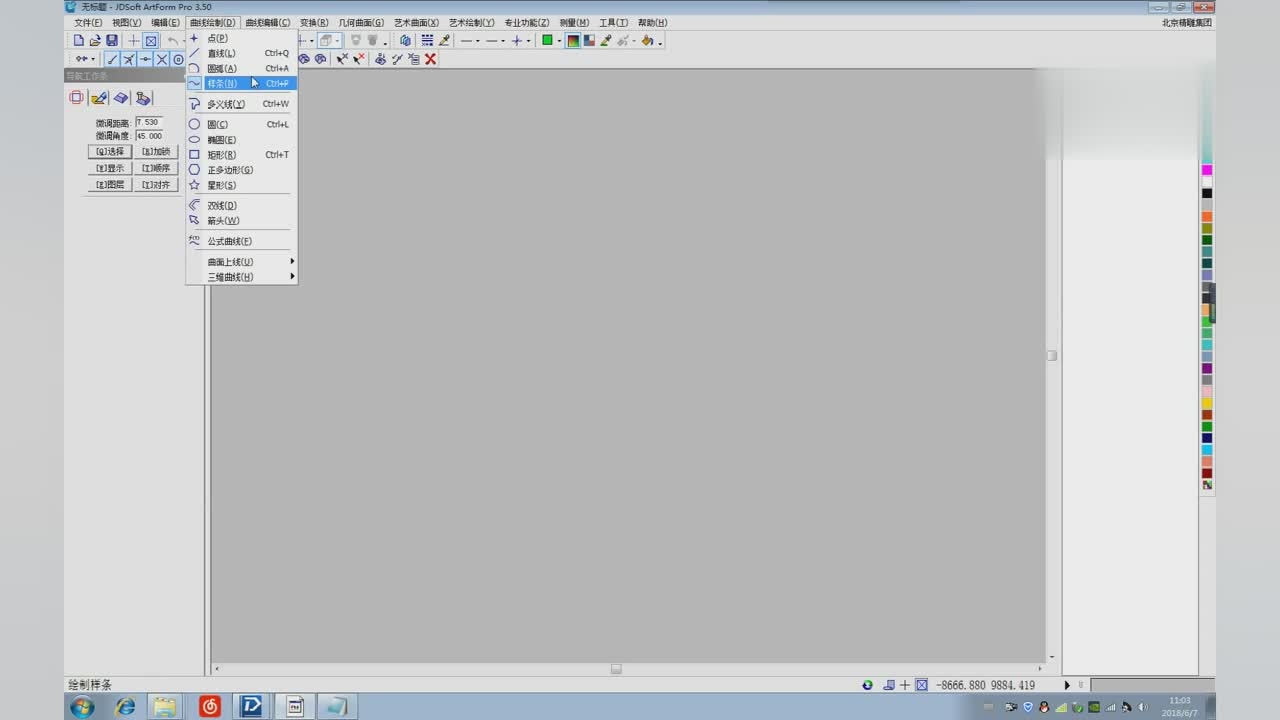
Task: Choose 公式曲线(F) menu entry
Action: (241, 241)
